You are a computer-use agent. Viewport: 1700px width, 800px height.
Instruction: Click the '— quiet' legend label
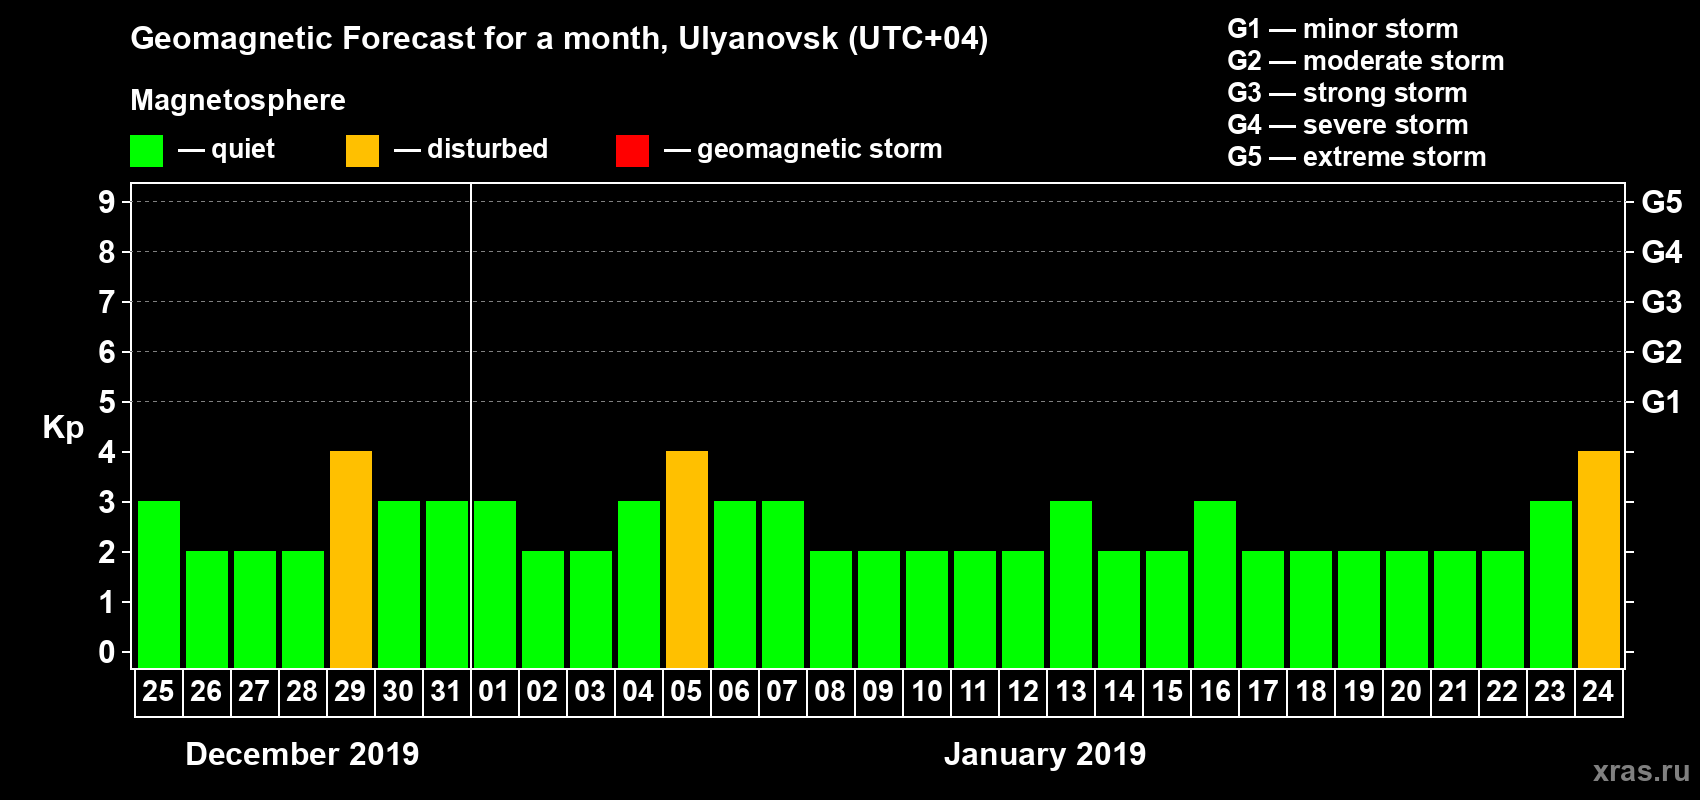[226, 149]
